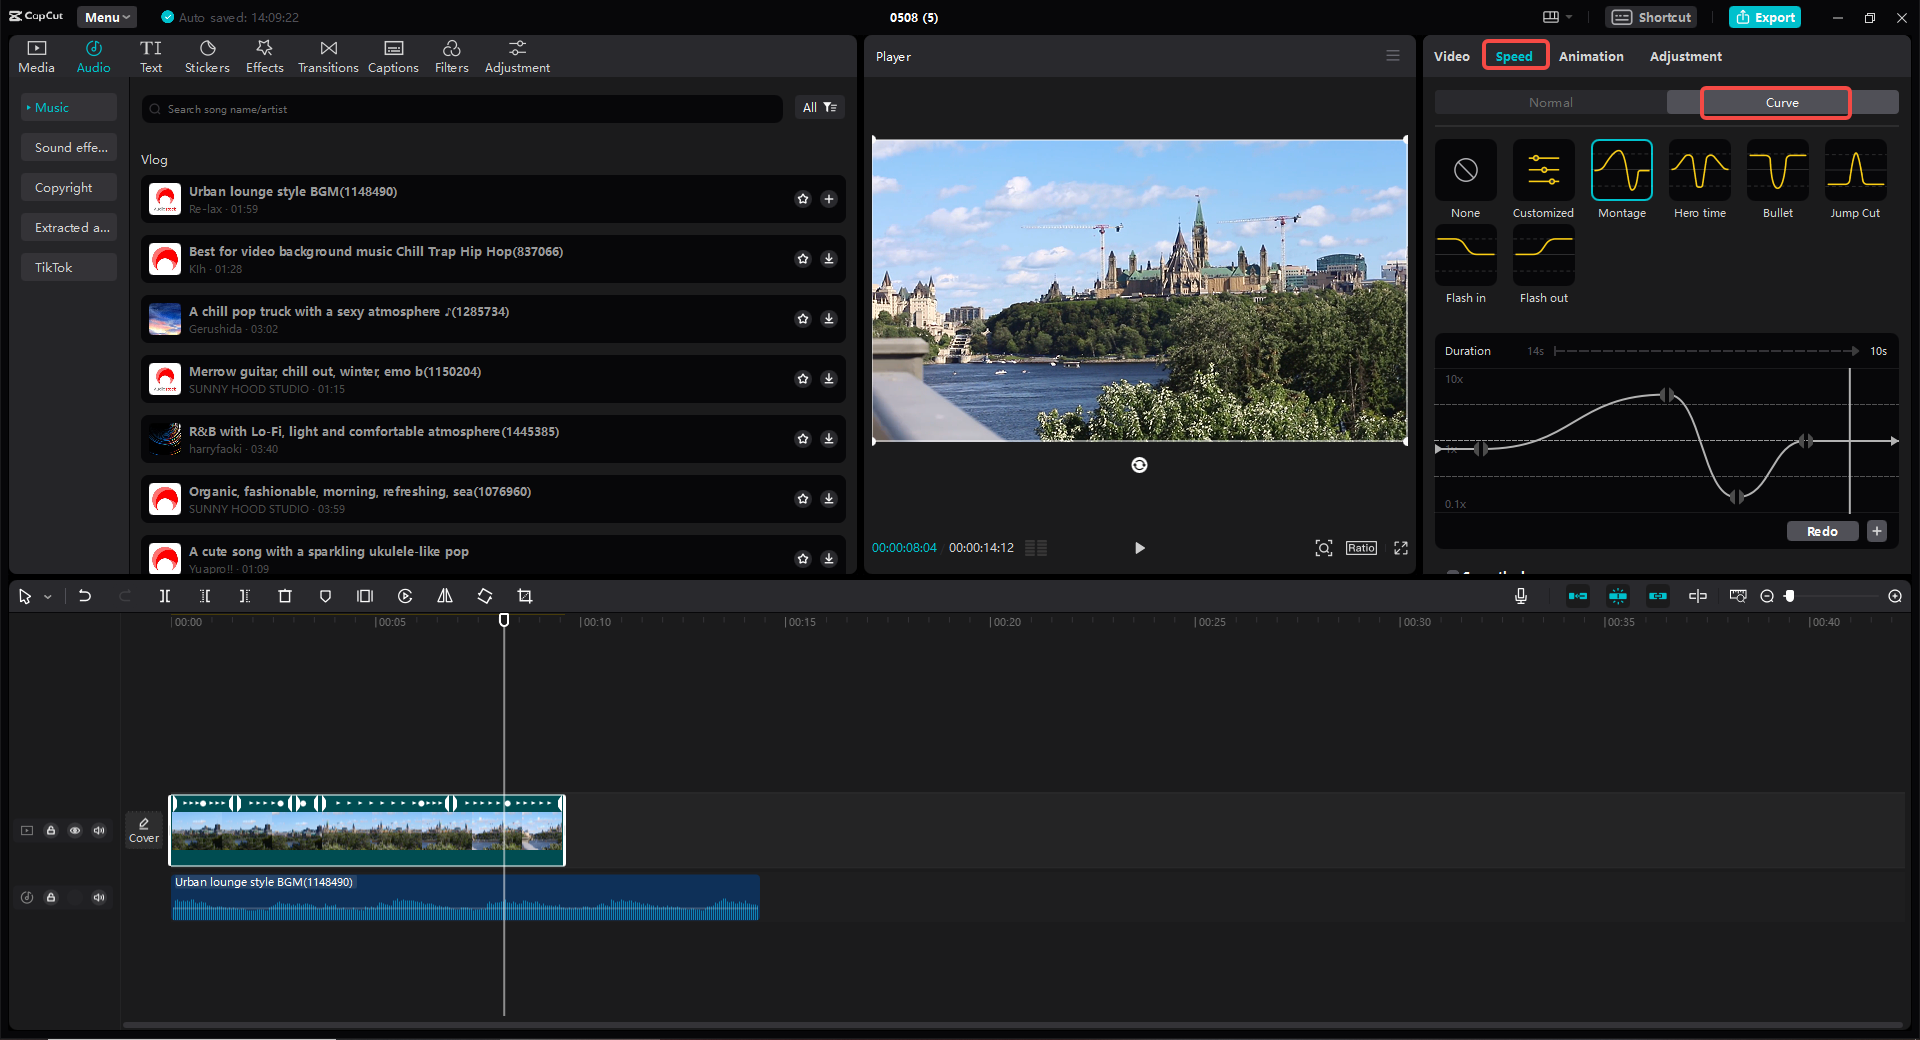Hide the video track with eye icon
The image size is (1920, 1040).
(x=75, y=830)
